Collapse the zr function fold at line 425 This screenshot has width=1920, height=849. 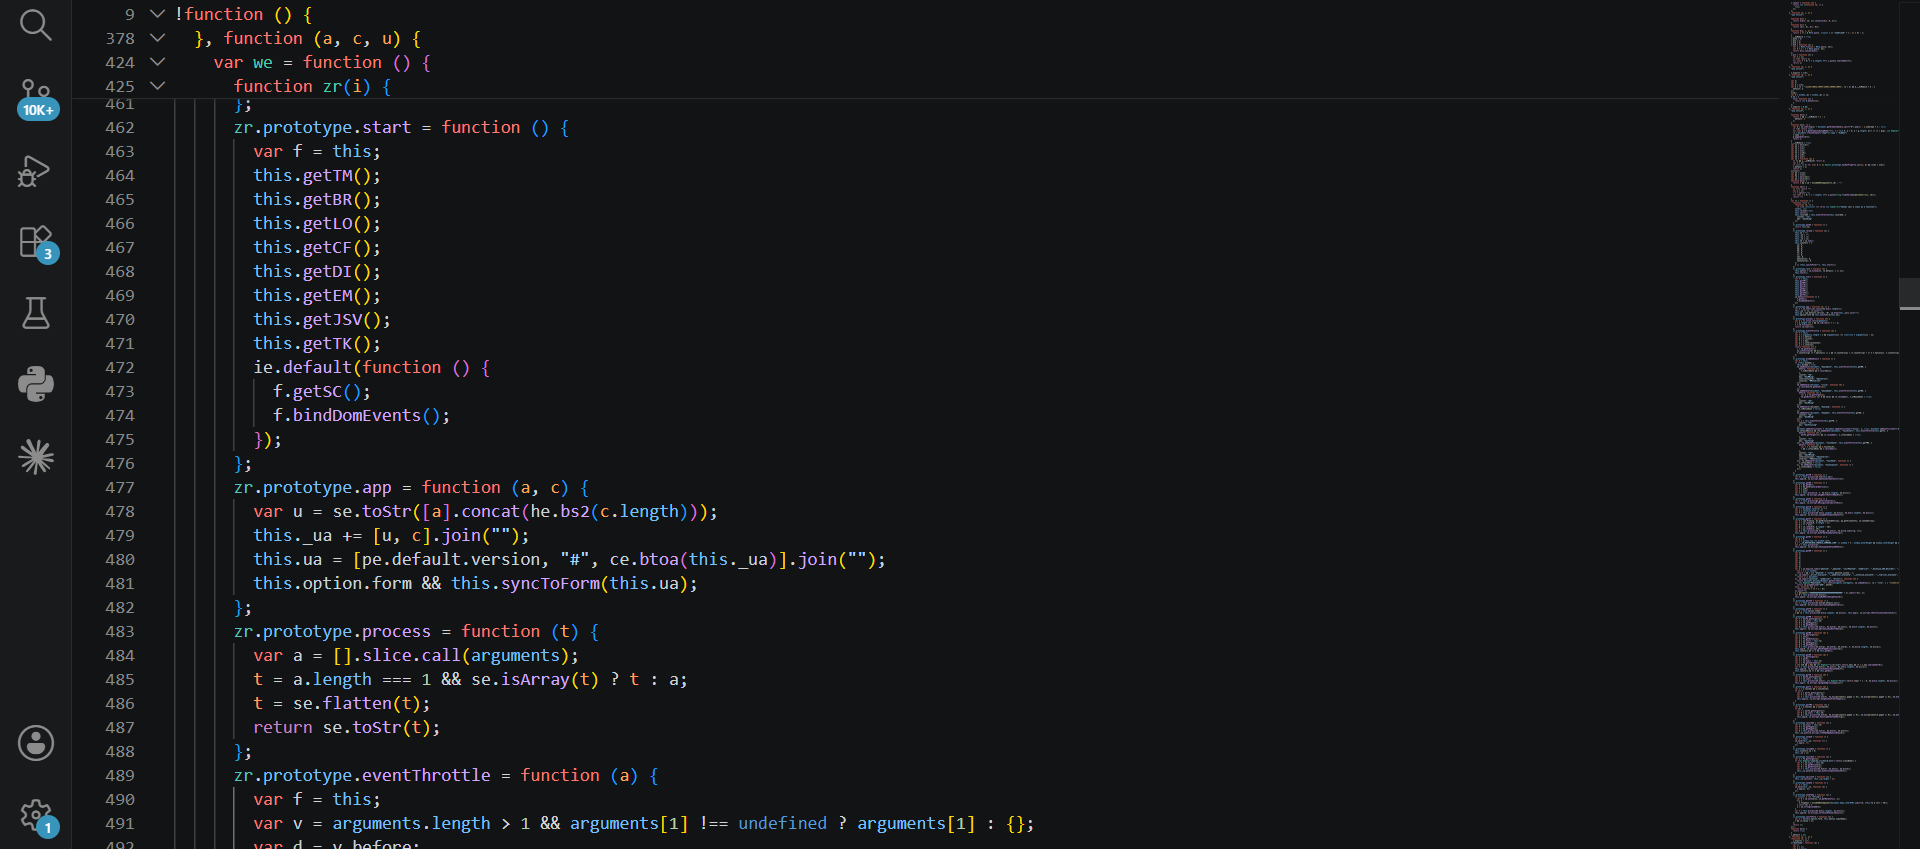pos(157,86)
